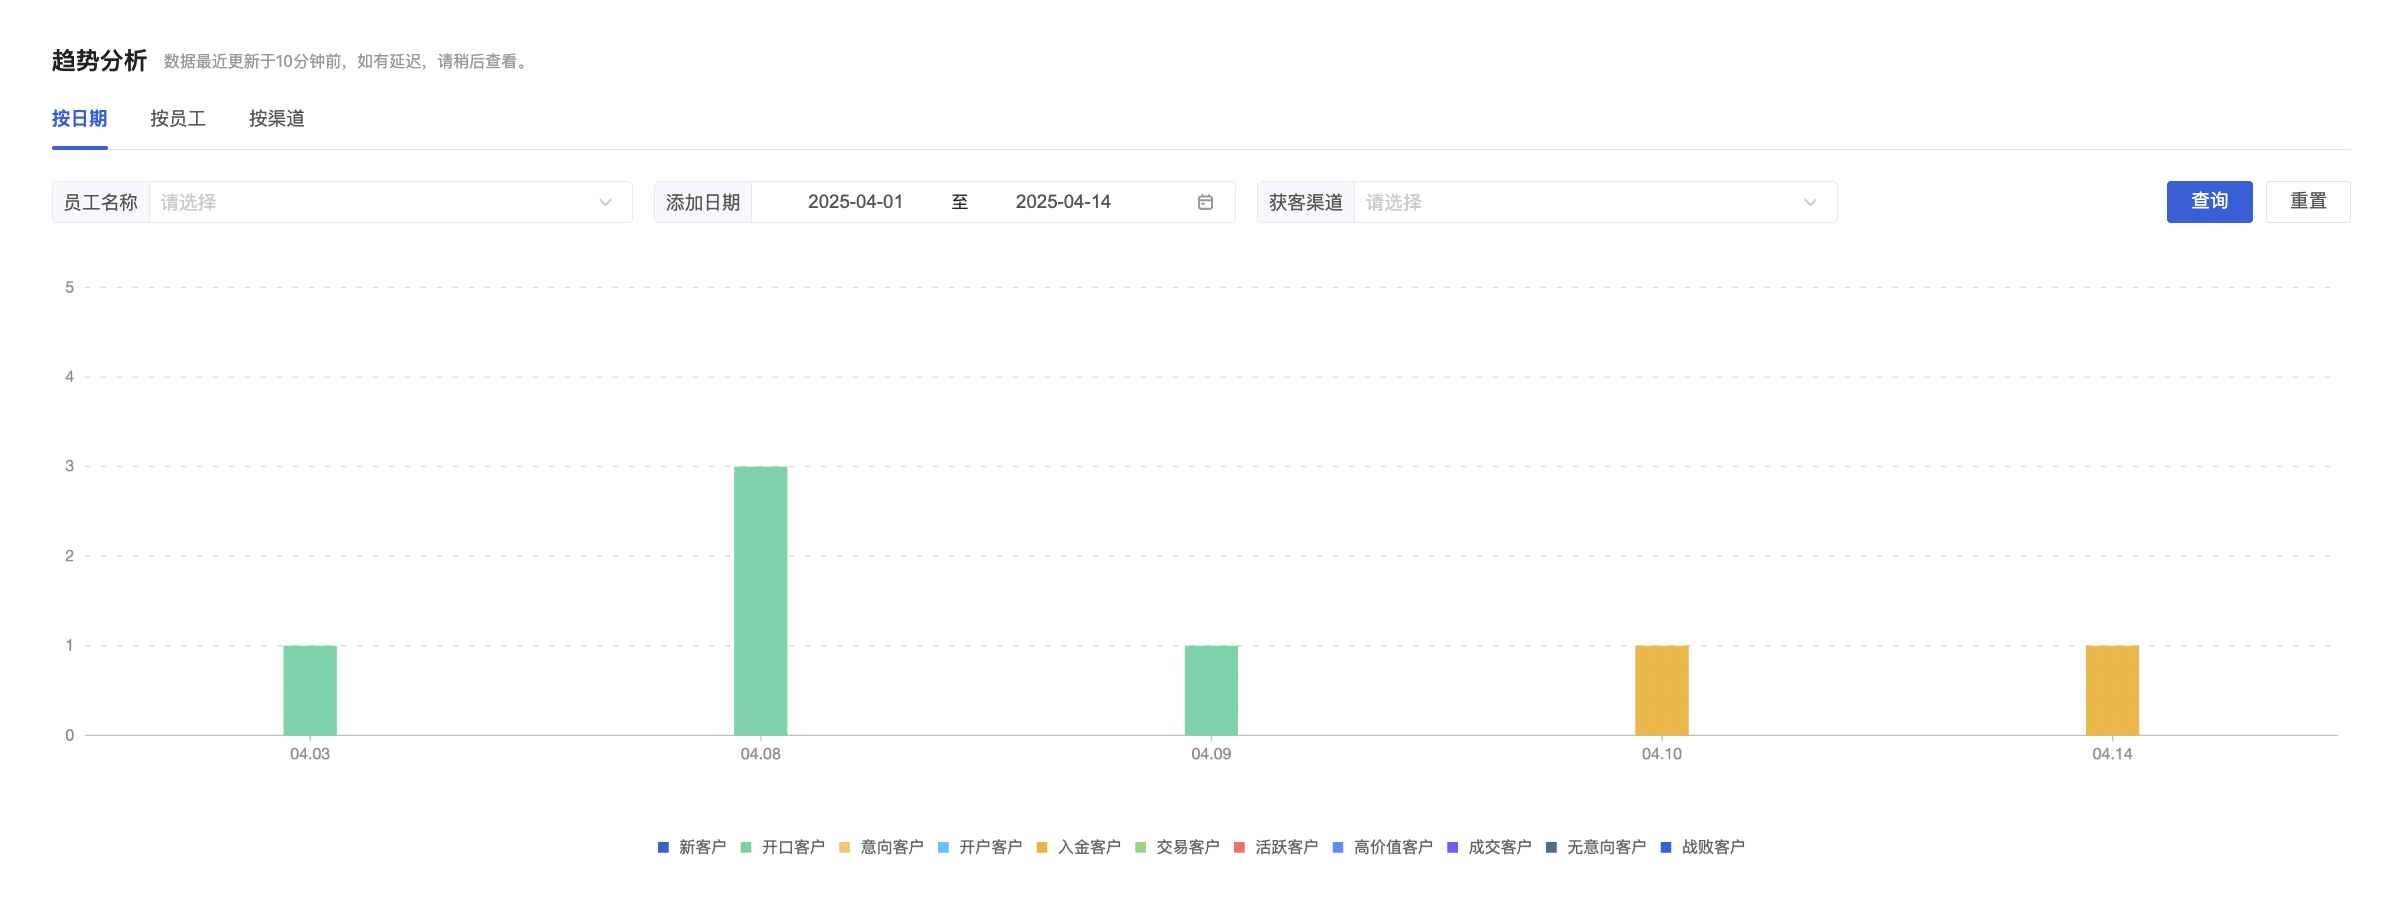Switch to the 按日期 tab
This screenshot has height=902, width=2392.
(80, 119)
